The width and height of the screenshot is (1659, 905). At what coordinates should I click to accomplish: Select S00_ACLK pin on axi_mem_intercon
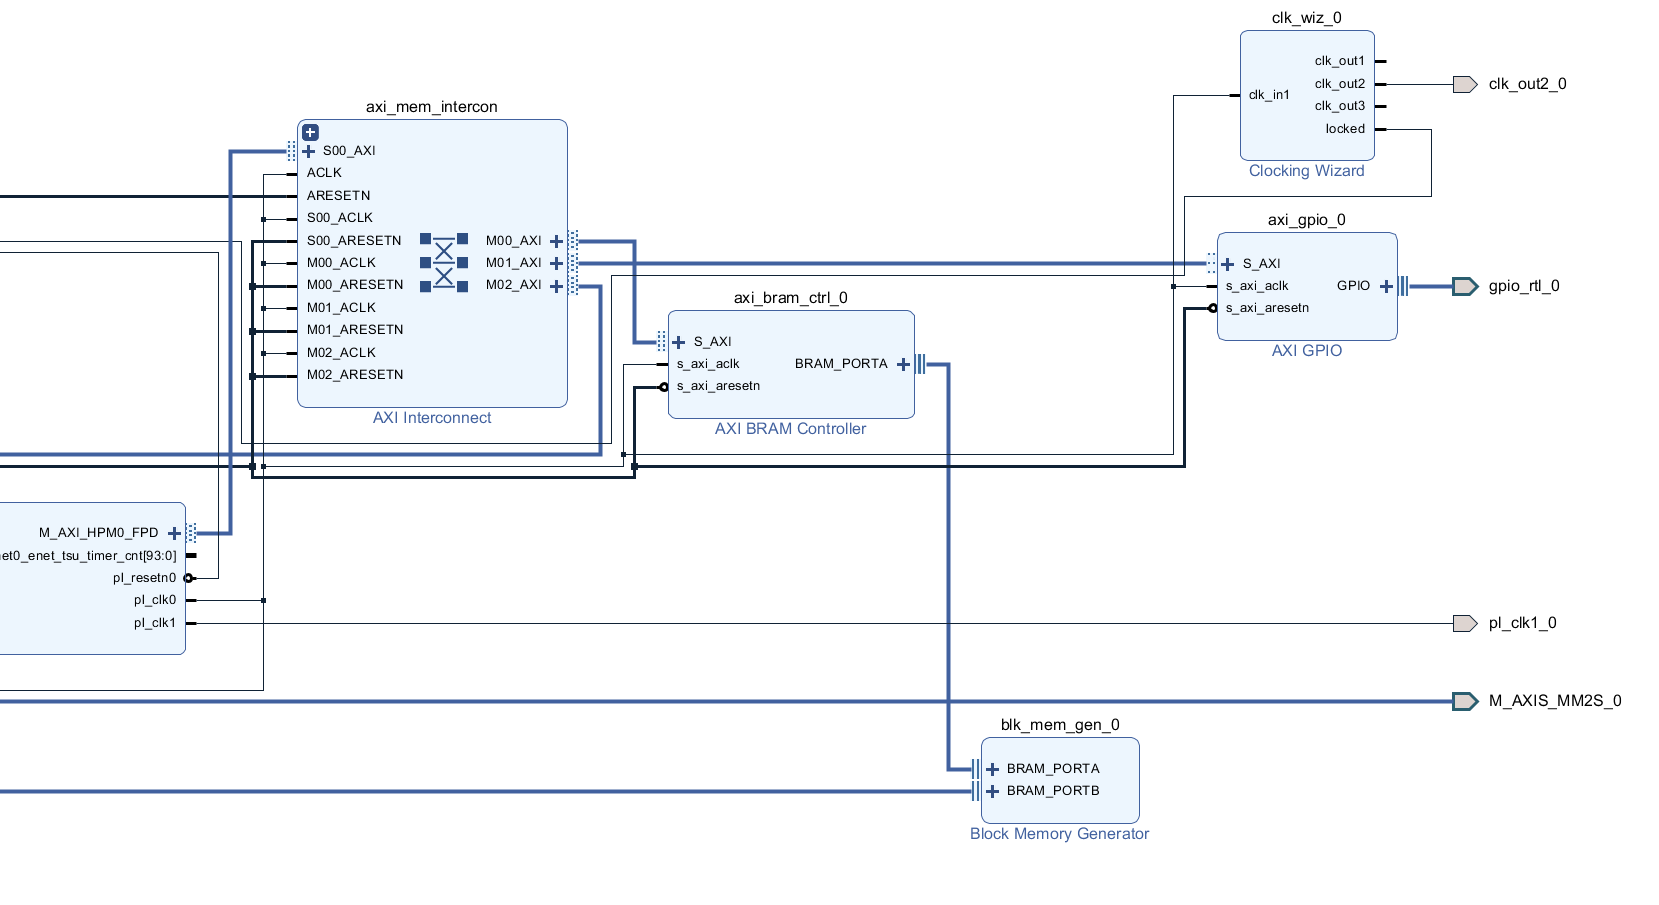pyautogui.click(x=340, y=218)
